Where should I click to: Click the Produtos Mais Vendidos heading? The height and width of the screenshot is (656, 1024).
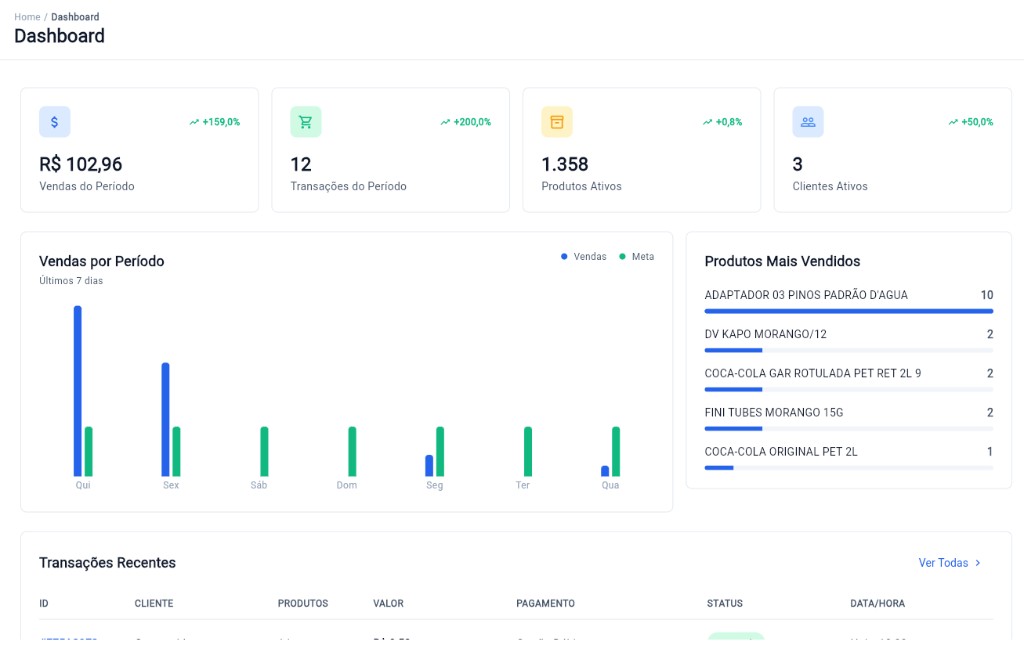click(x=782, y=261)
